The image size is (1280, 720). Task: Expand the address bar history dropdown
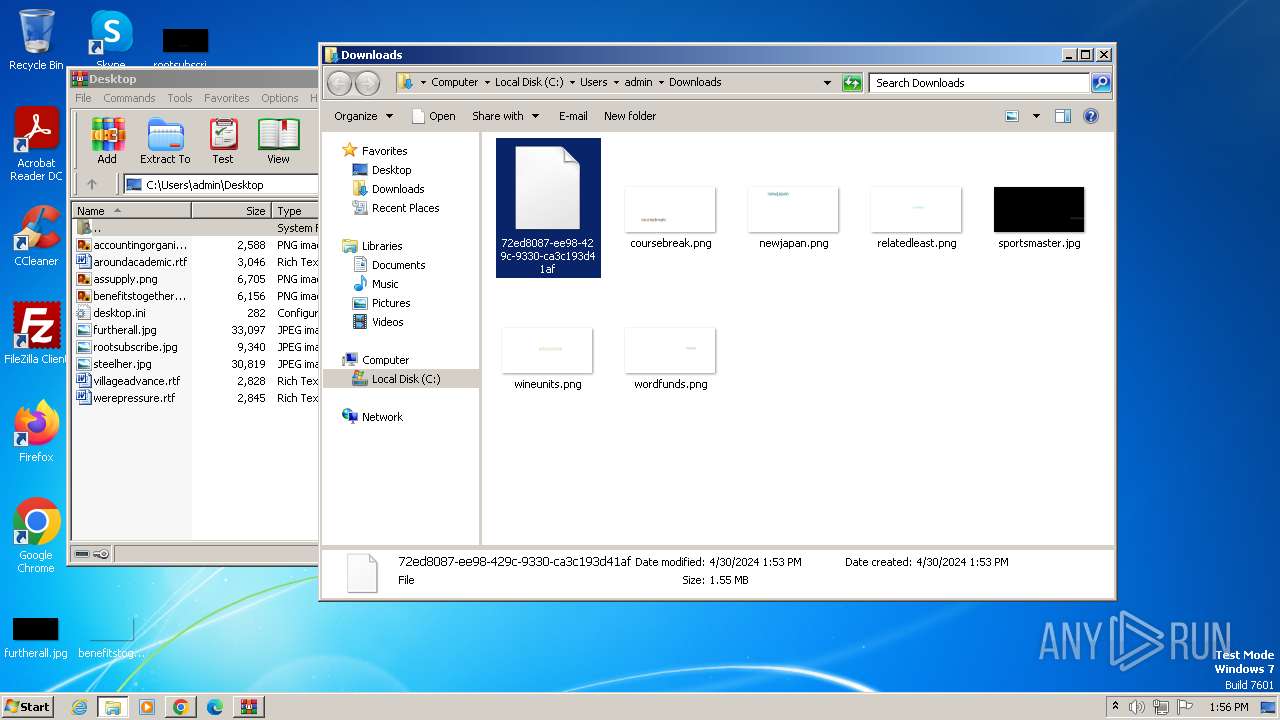(x=827, y=83)
